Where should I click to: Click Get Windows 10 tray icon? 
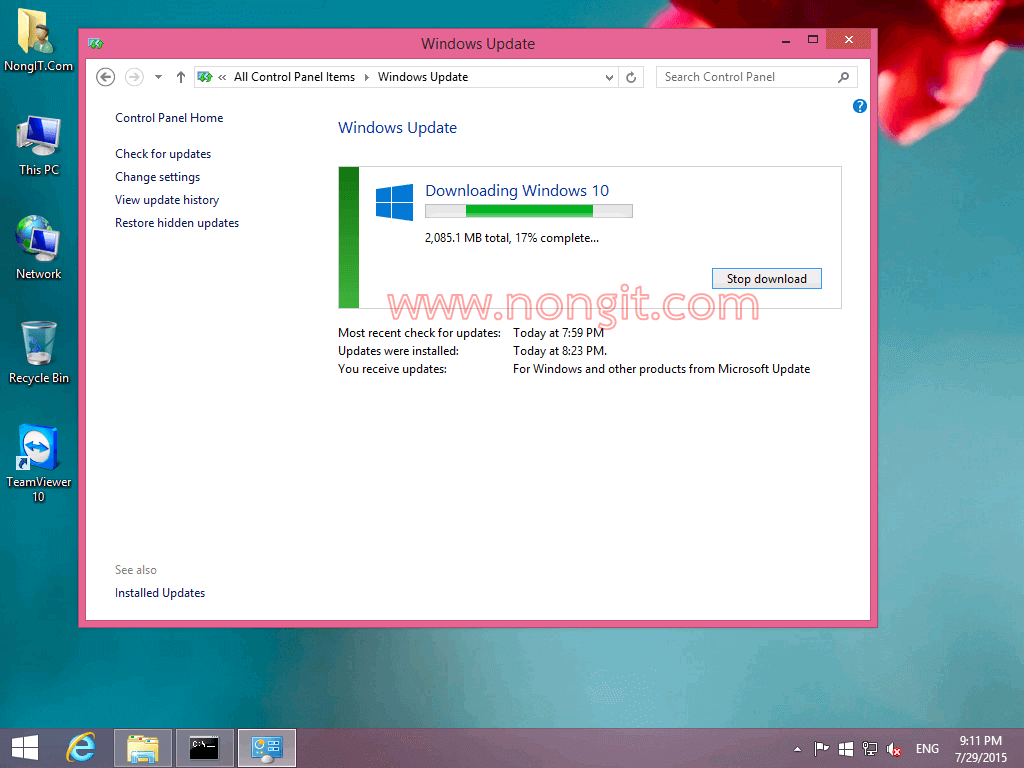[x=846, y=749]
